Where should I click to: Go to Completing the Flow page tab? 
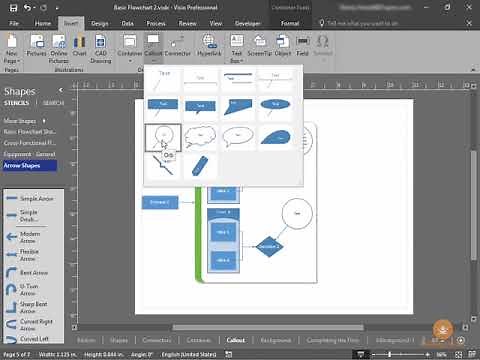click(x=333, y=340)
